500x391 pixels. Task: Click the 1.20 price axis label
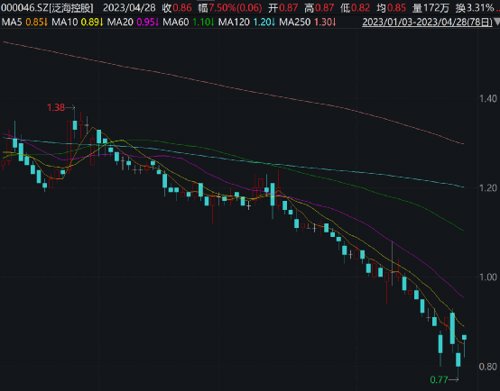pyautogui.click(x=488, y=188)
